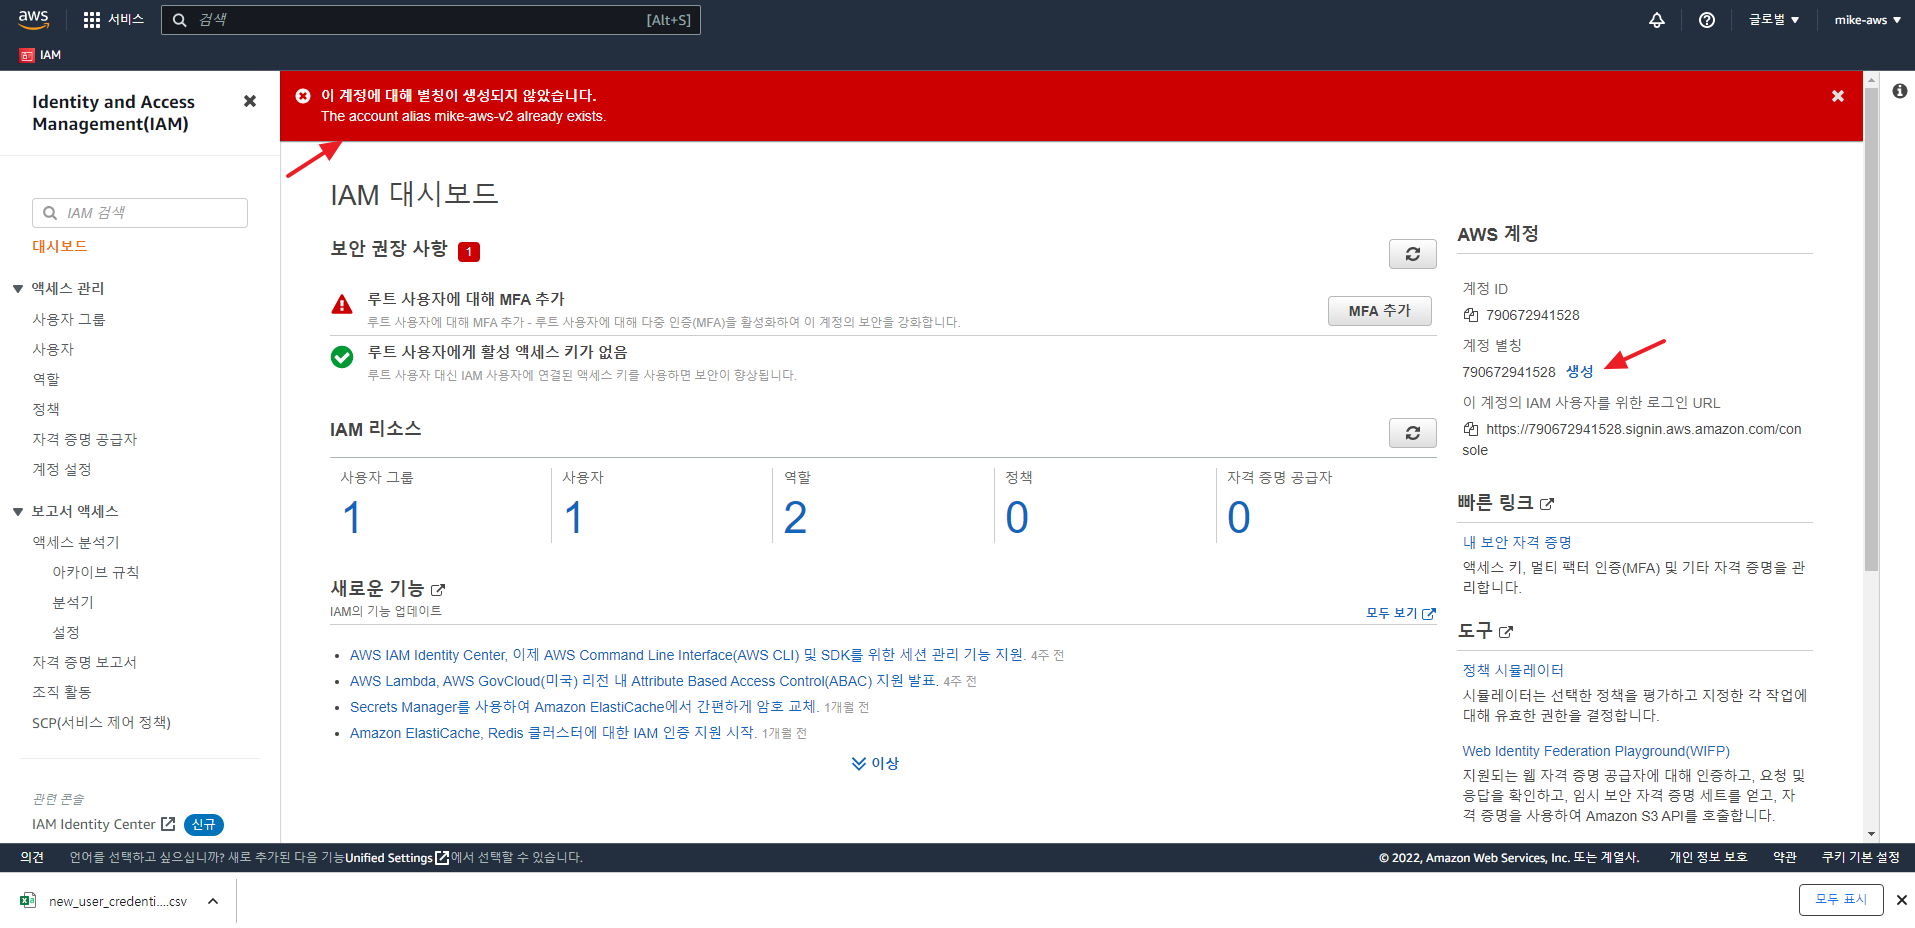This screenshot has height=928, width=1915.
Task: Open Policies in the sidebar
Action: coord(46,409)
